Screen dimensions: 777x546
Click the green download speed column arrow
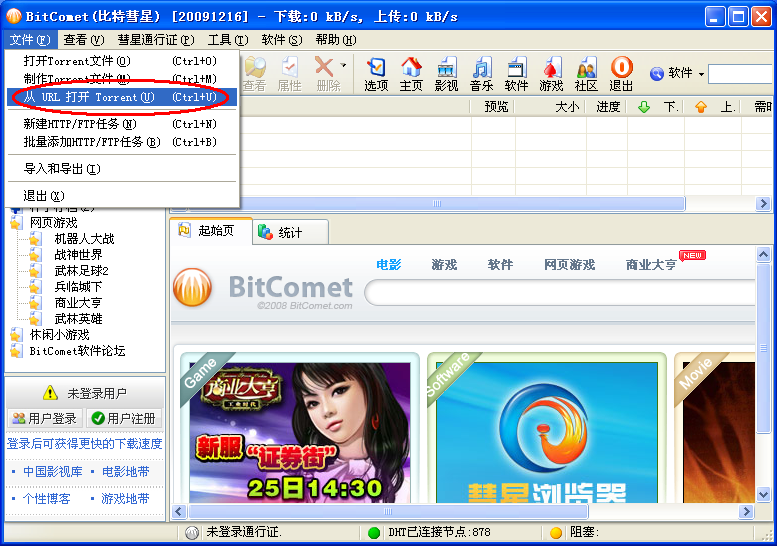[x=644, y=107]
